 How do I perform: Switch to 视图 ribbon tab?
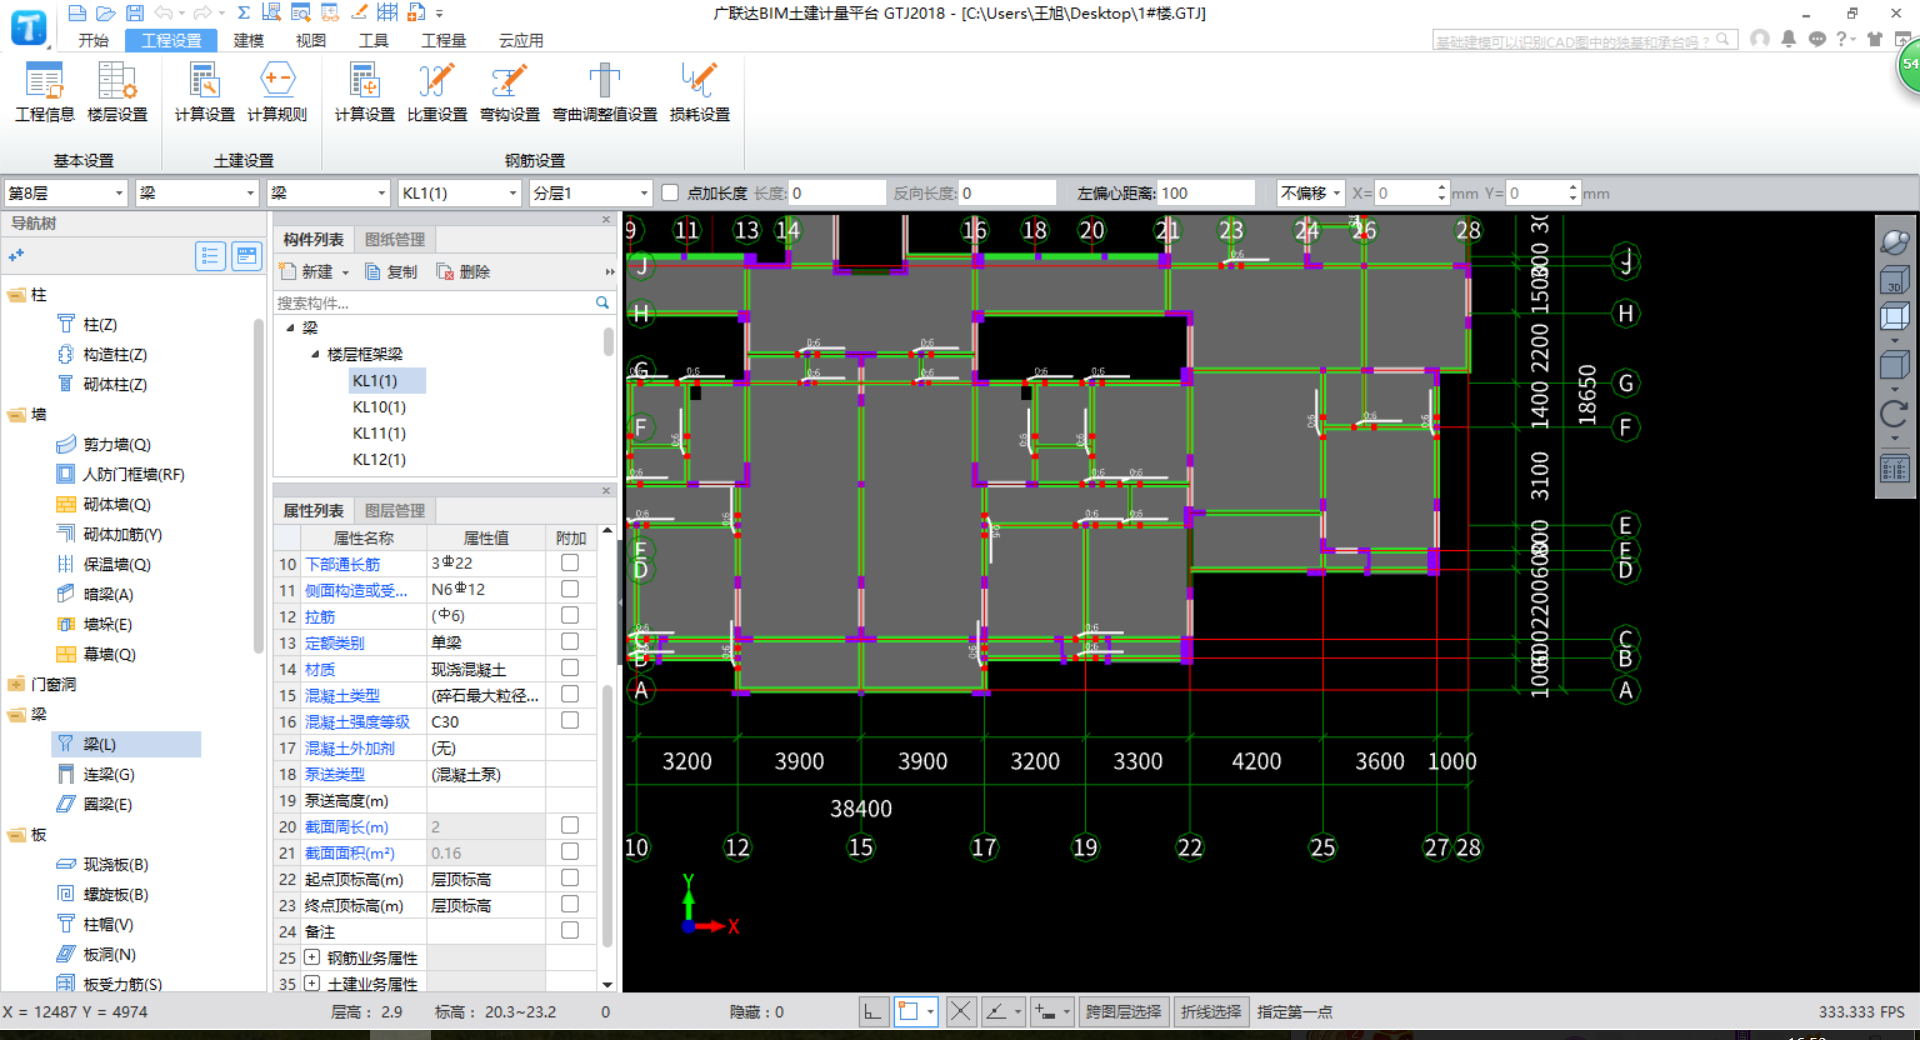[310, 40]
